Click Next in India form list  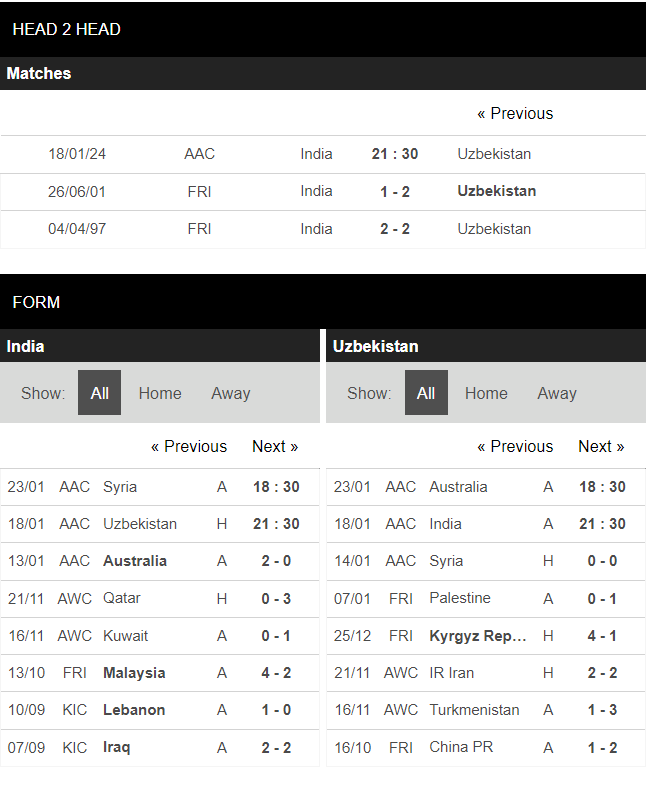pos(275,447)
